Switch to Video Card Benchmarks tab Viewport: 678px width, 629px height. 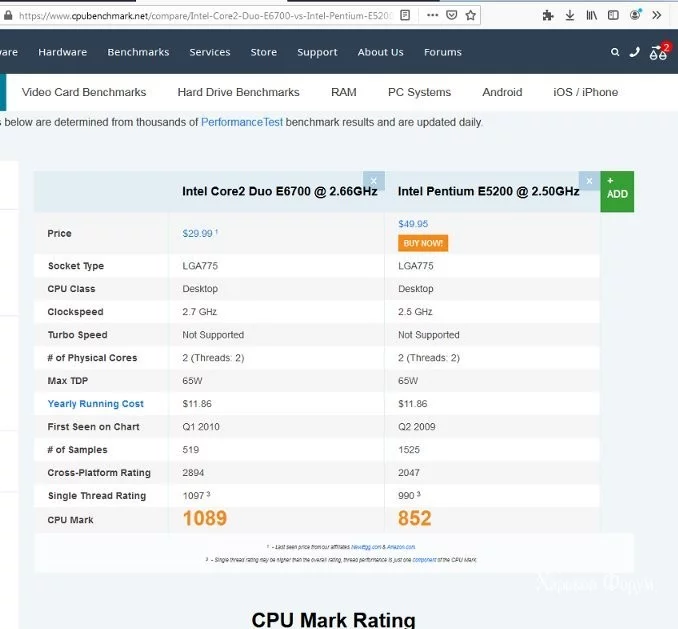(x=84, y=92)
